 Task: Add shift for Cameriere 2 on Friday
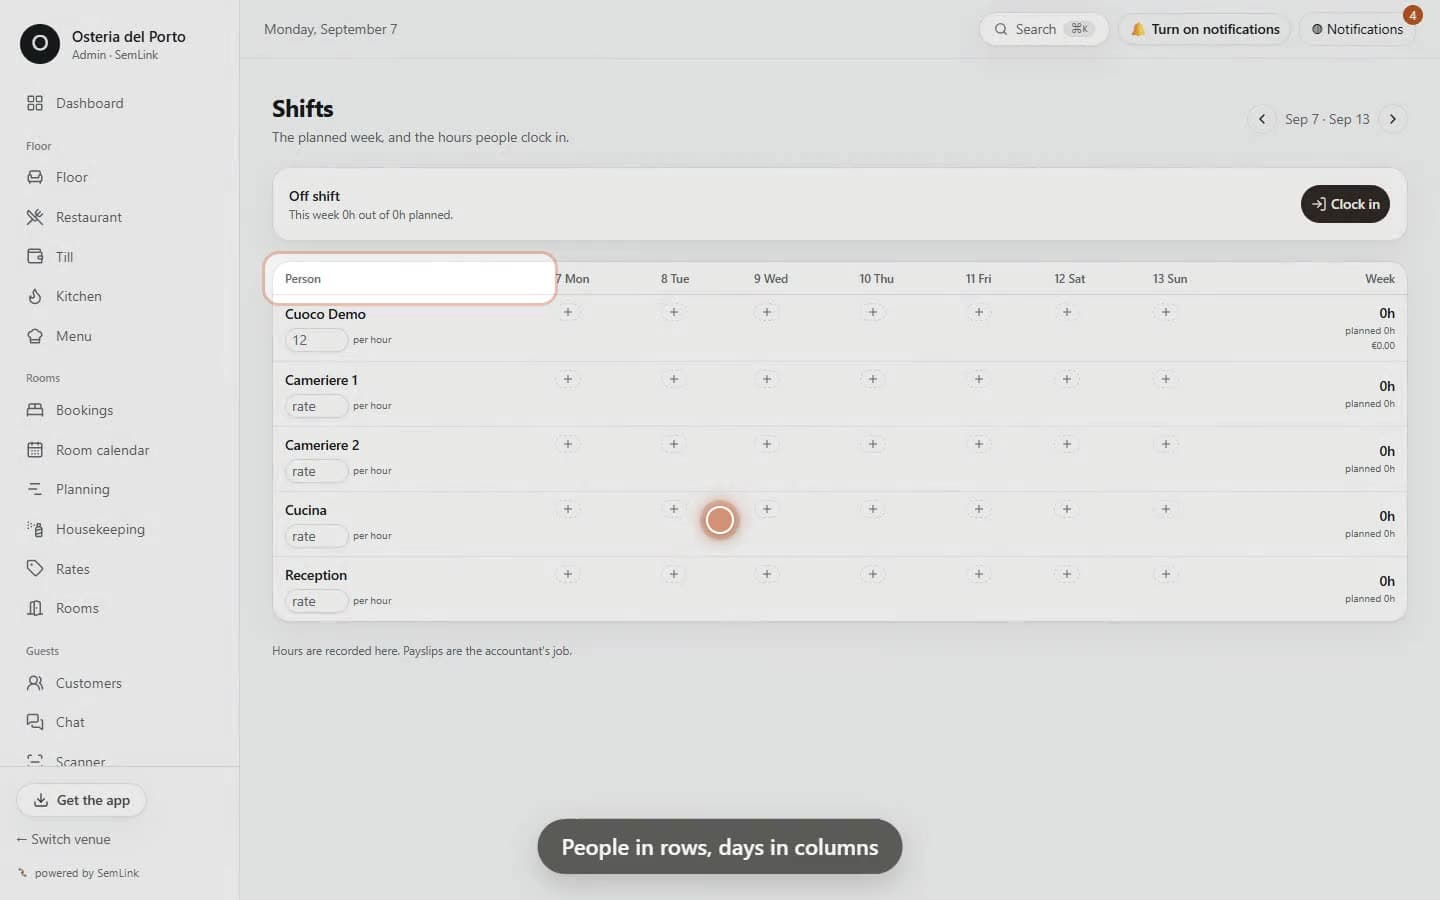(979, 444)
